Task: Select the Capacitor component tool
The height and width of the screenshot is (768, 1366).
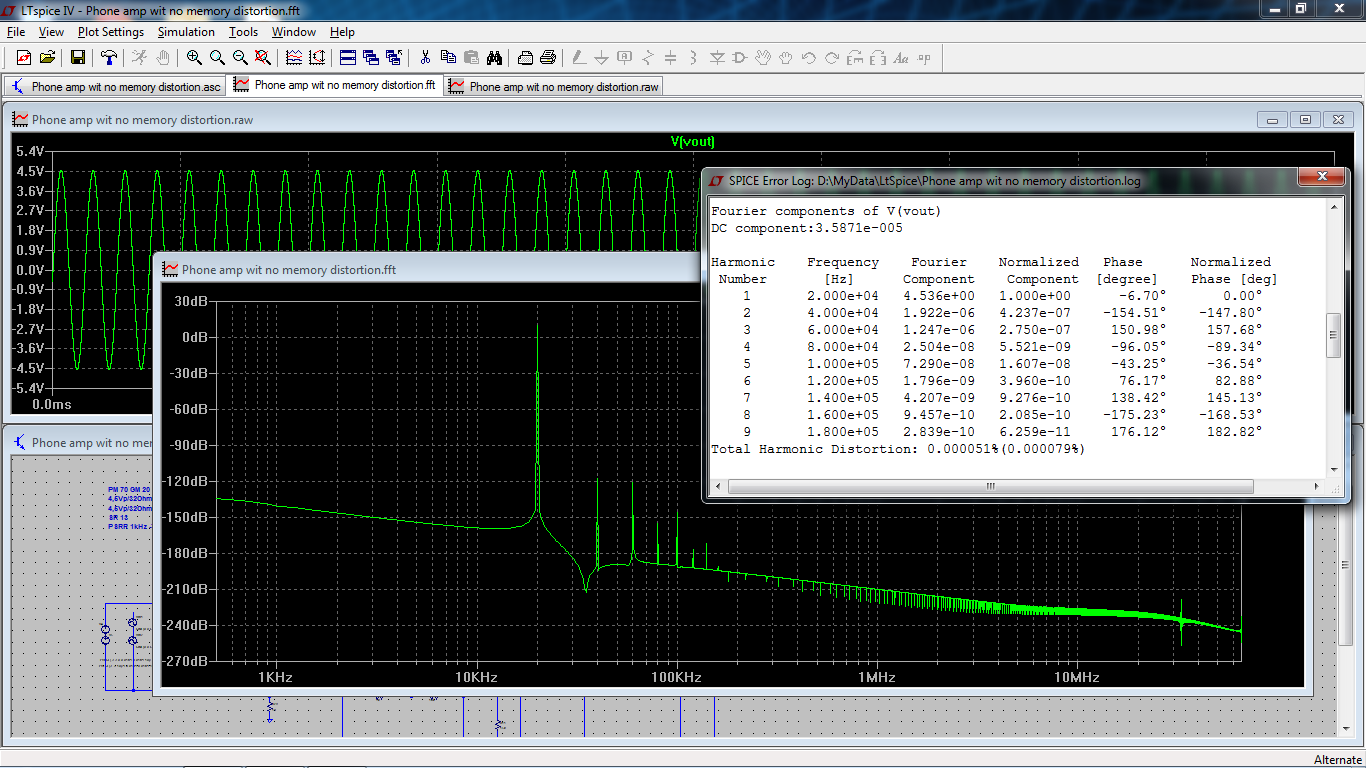Action: tap(671, 57)
